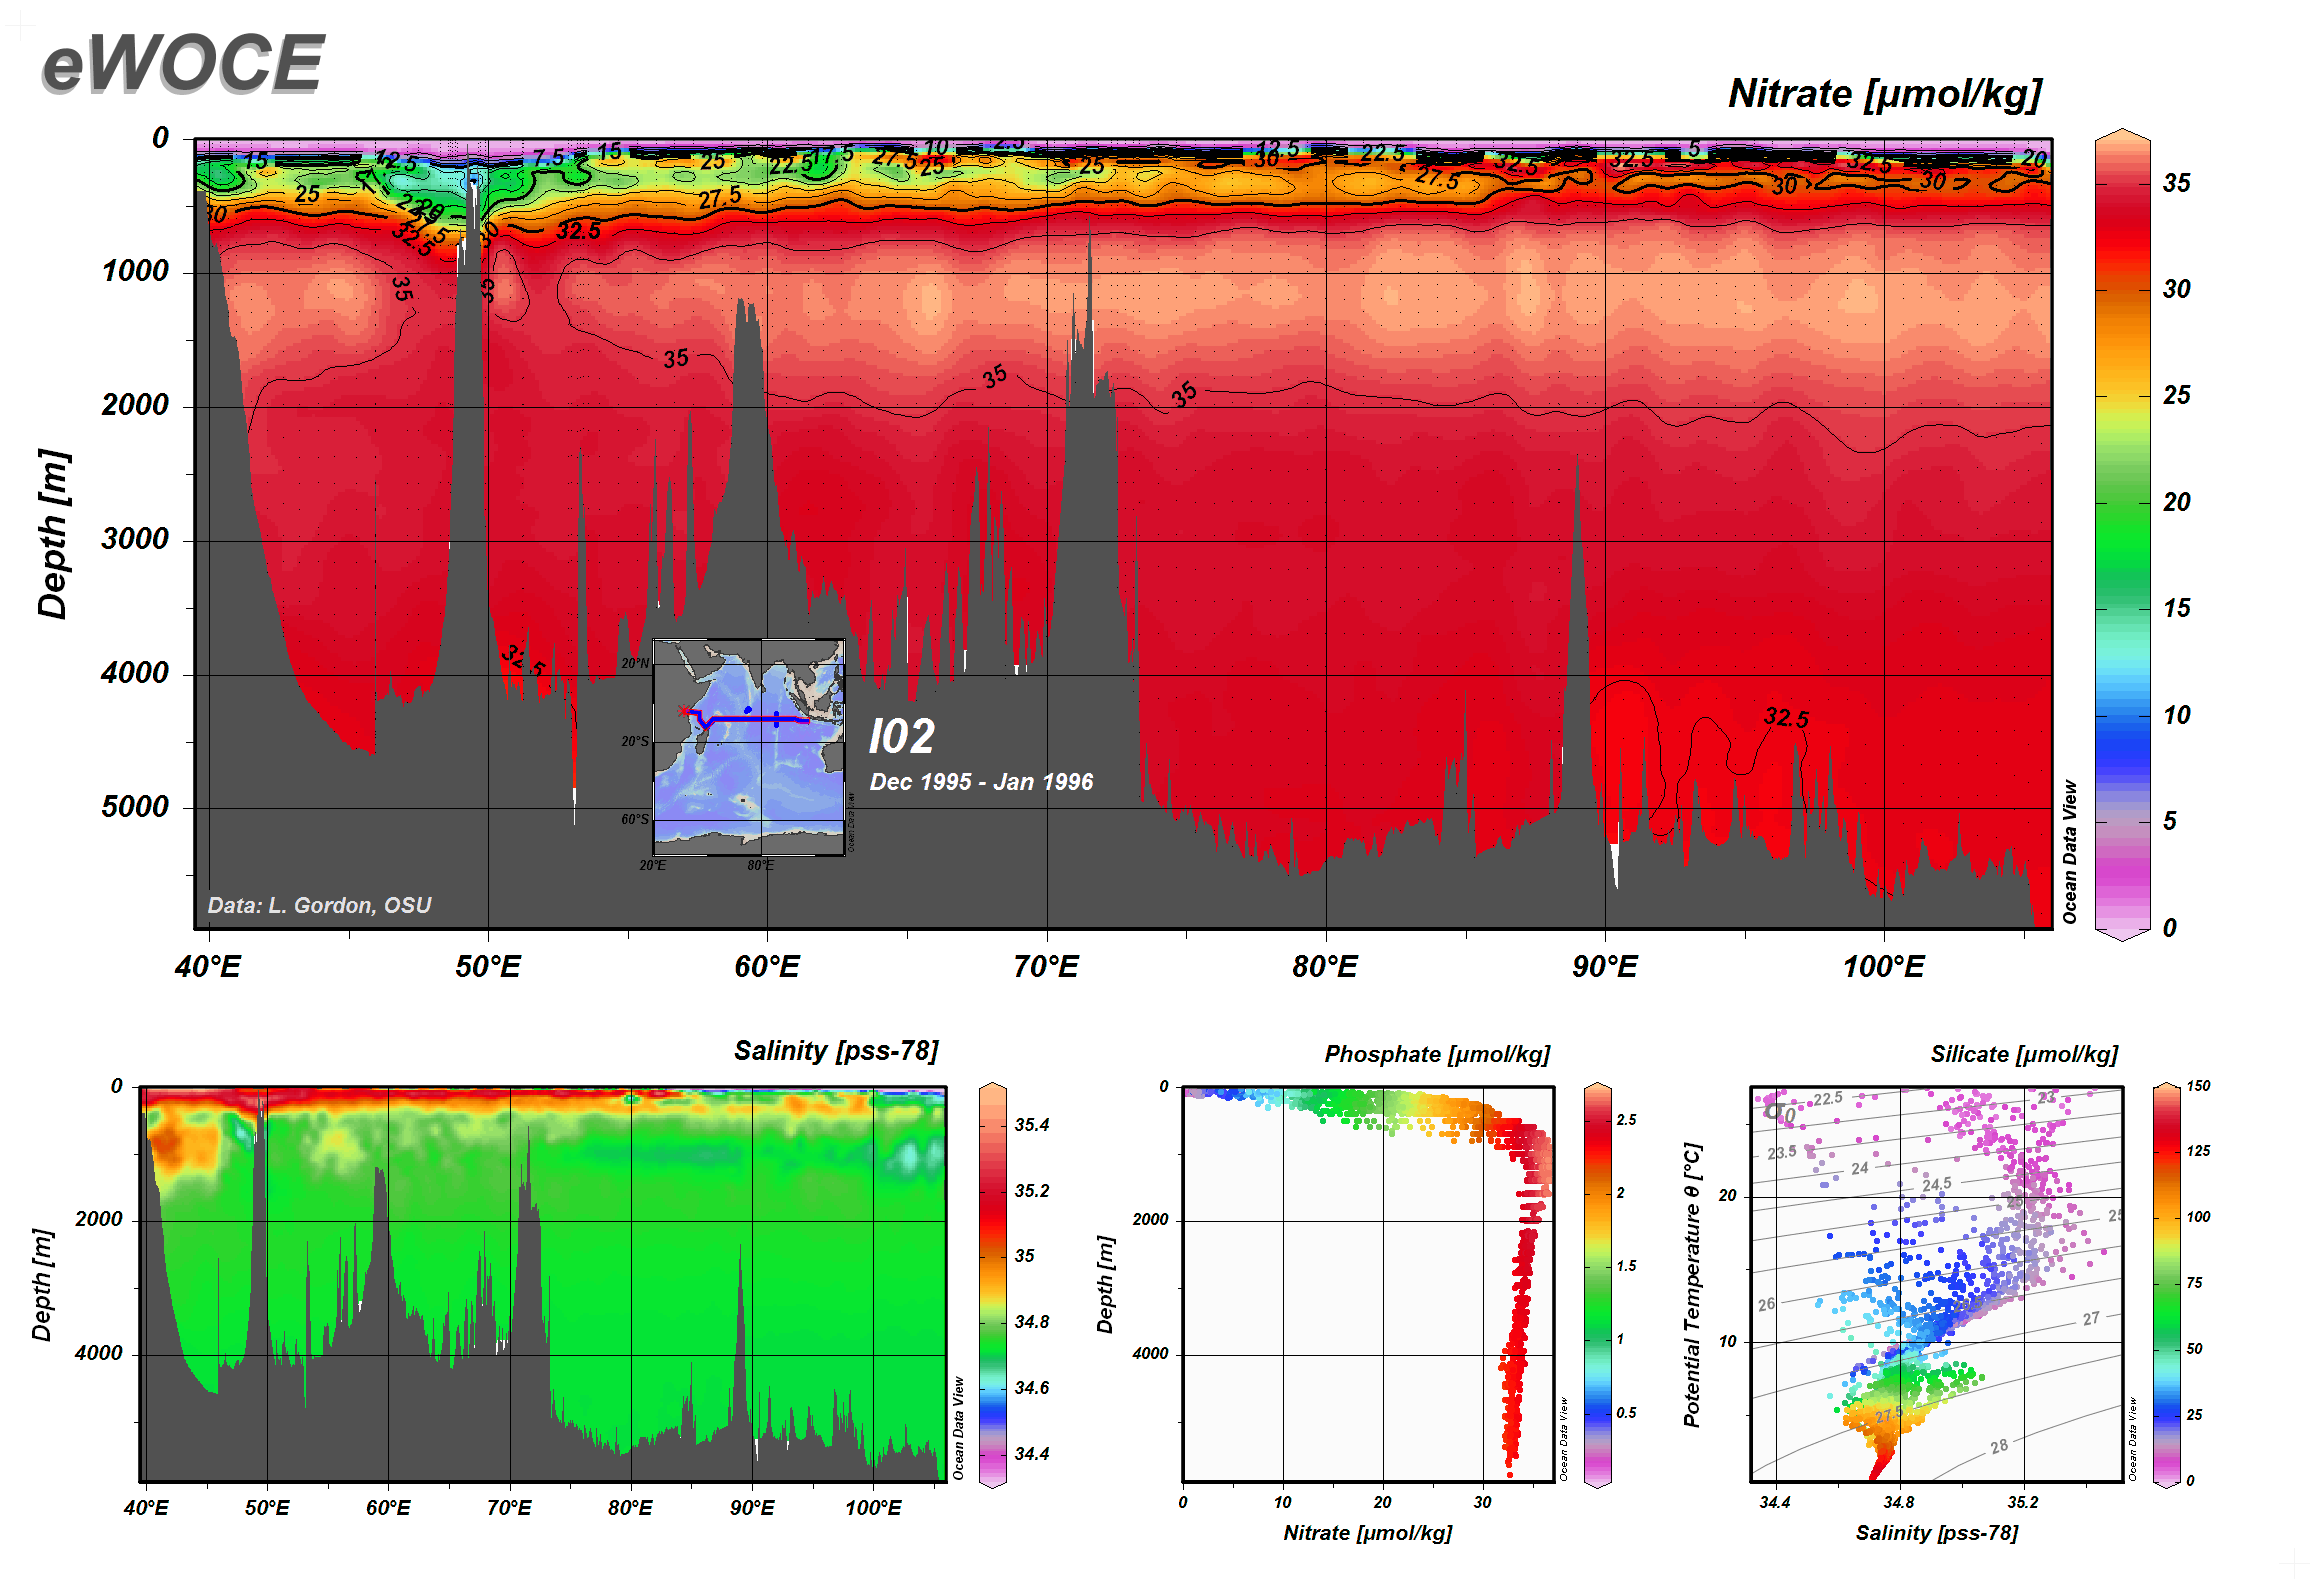Click the large "Depth [m]" label of nitrate section
Image resolution: width=2315 pixels, height=1584 pixels.
(x=53, y=534)
